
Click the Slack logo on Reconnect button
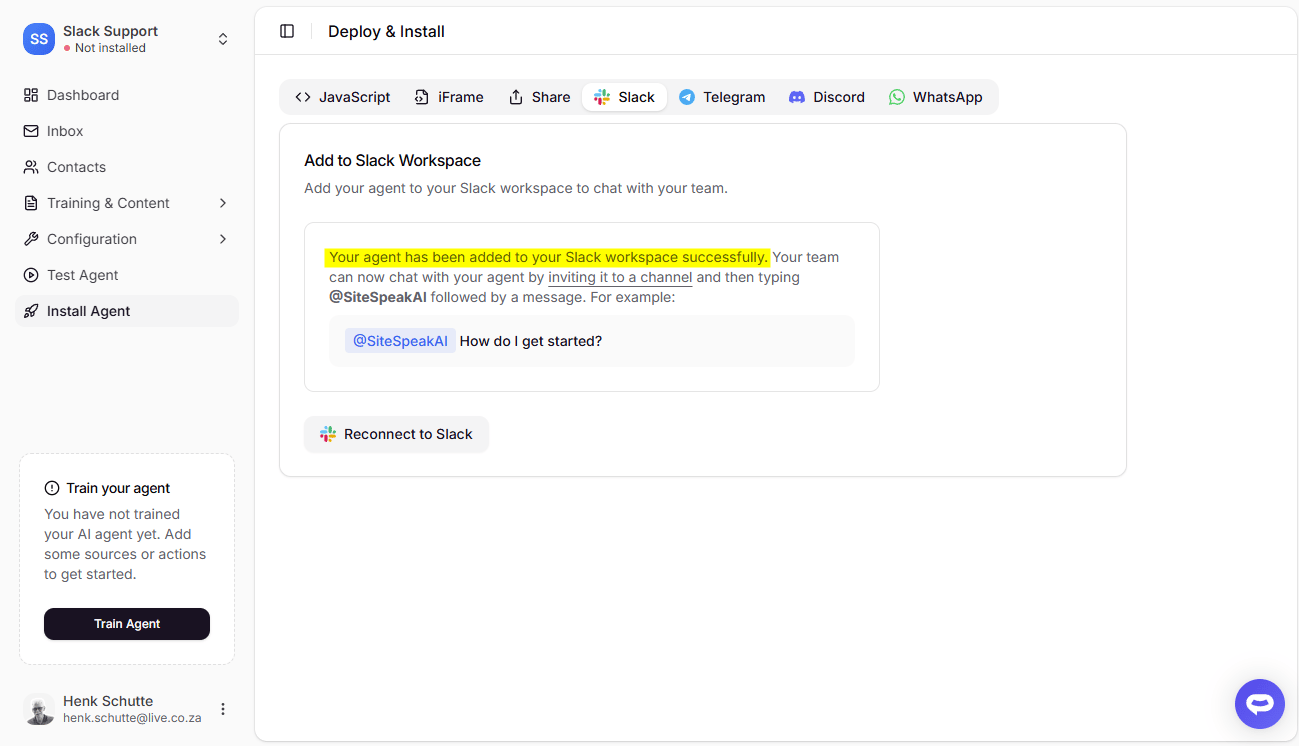click(328, 434)
